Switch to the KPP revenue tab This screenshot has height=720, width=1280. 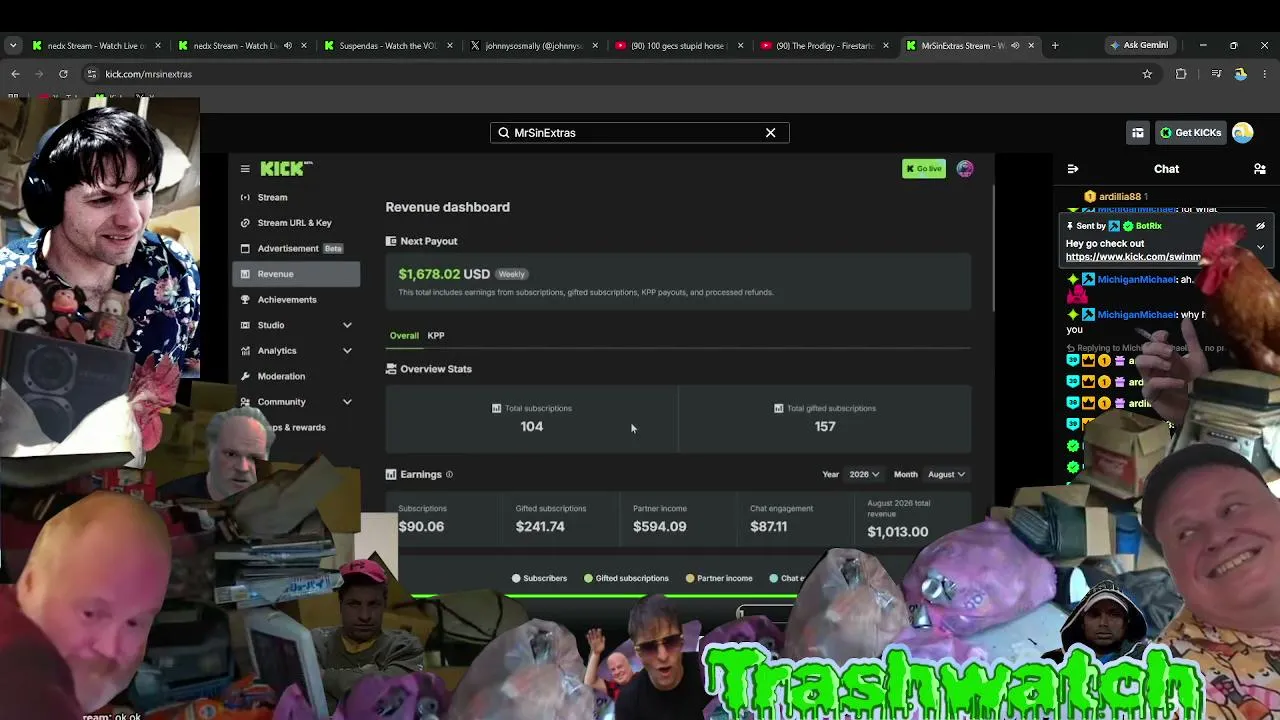(x=436, y=336)
